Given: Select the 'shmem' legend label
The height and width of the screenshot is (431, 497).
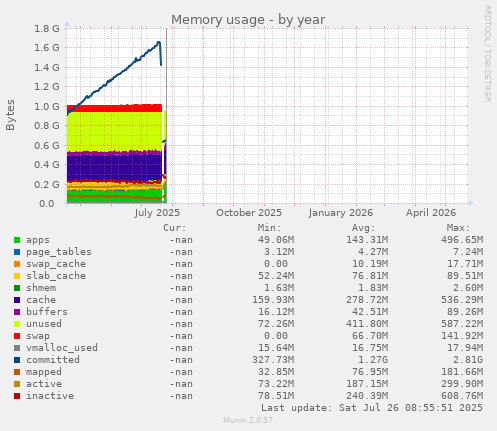Looking at the screenshot, I should tap(41, 288).
